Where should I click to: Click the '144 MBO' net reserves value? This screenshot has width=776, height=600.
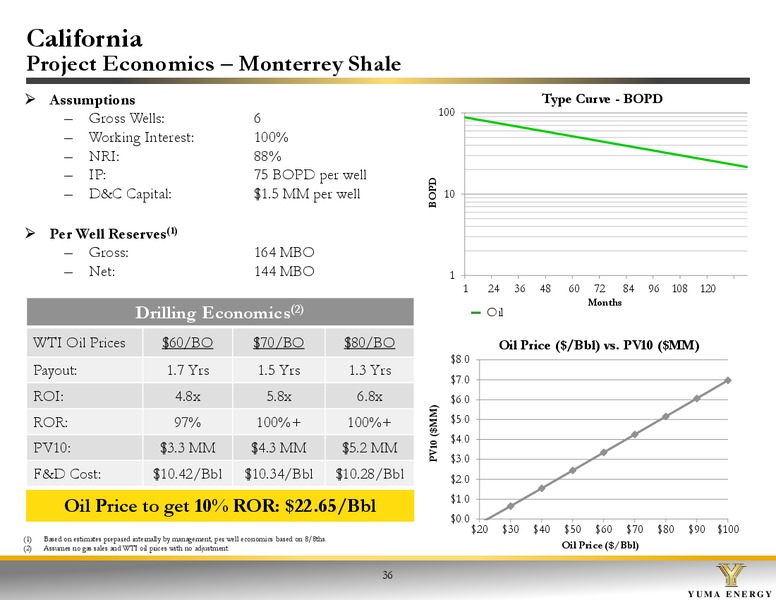coord(284,271)
